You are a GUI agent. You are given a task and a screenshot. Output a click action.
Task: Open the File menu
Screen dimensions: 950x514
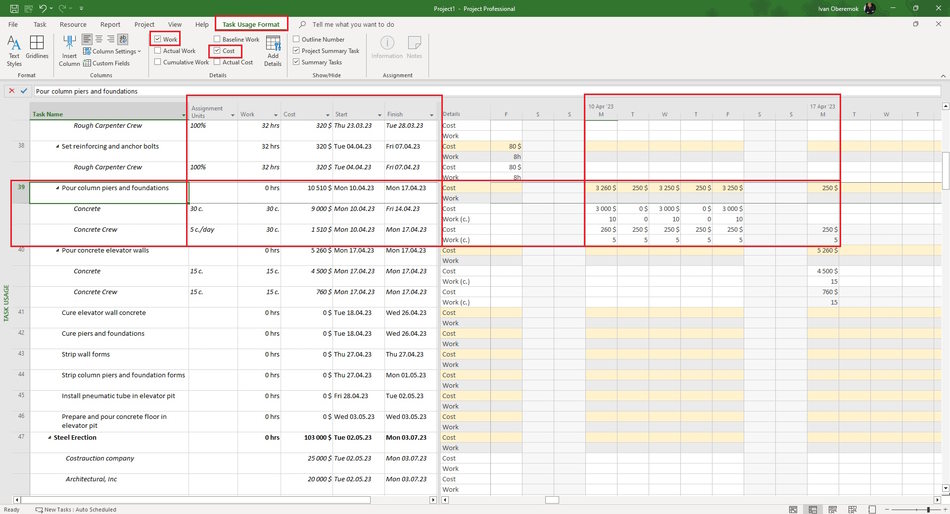13,24
